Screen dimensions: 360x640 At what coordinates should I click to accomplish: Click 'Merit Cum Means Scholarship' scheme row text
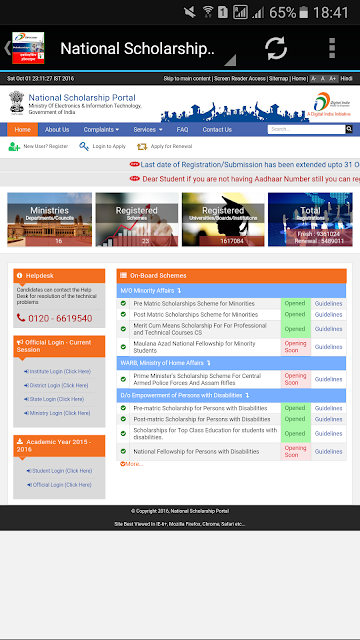click(200, 329)
